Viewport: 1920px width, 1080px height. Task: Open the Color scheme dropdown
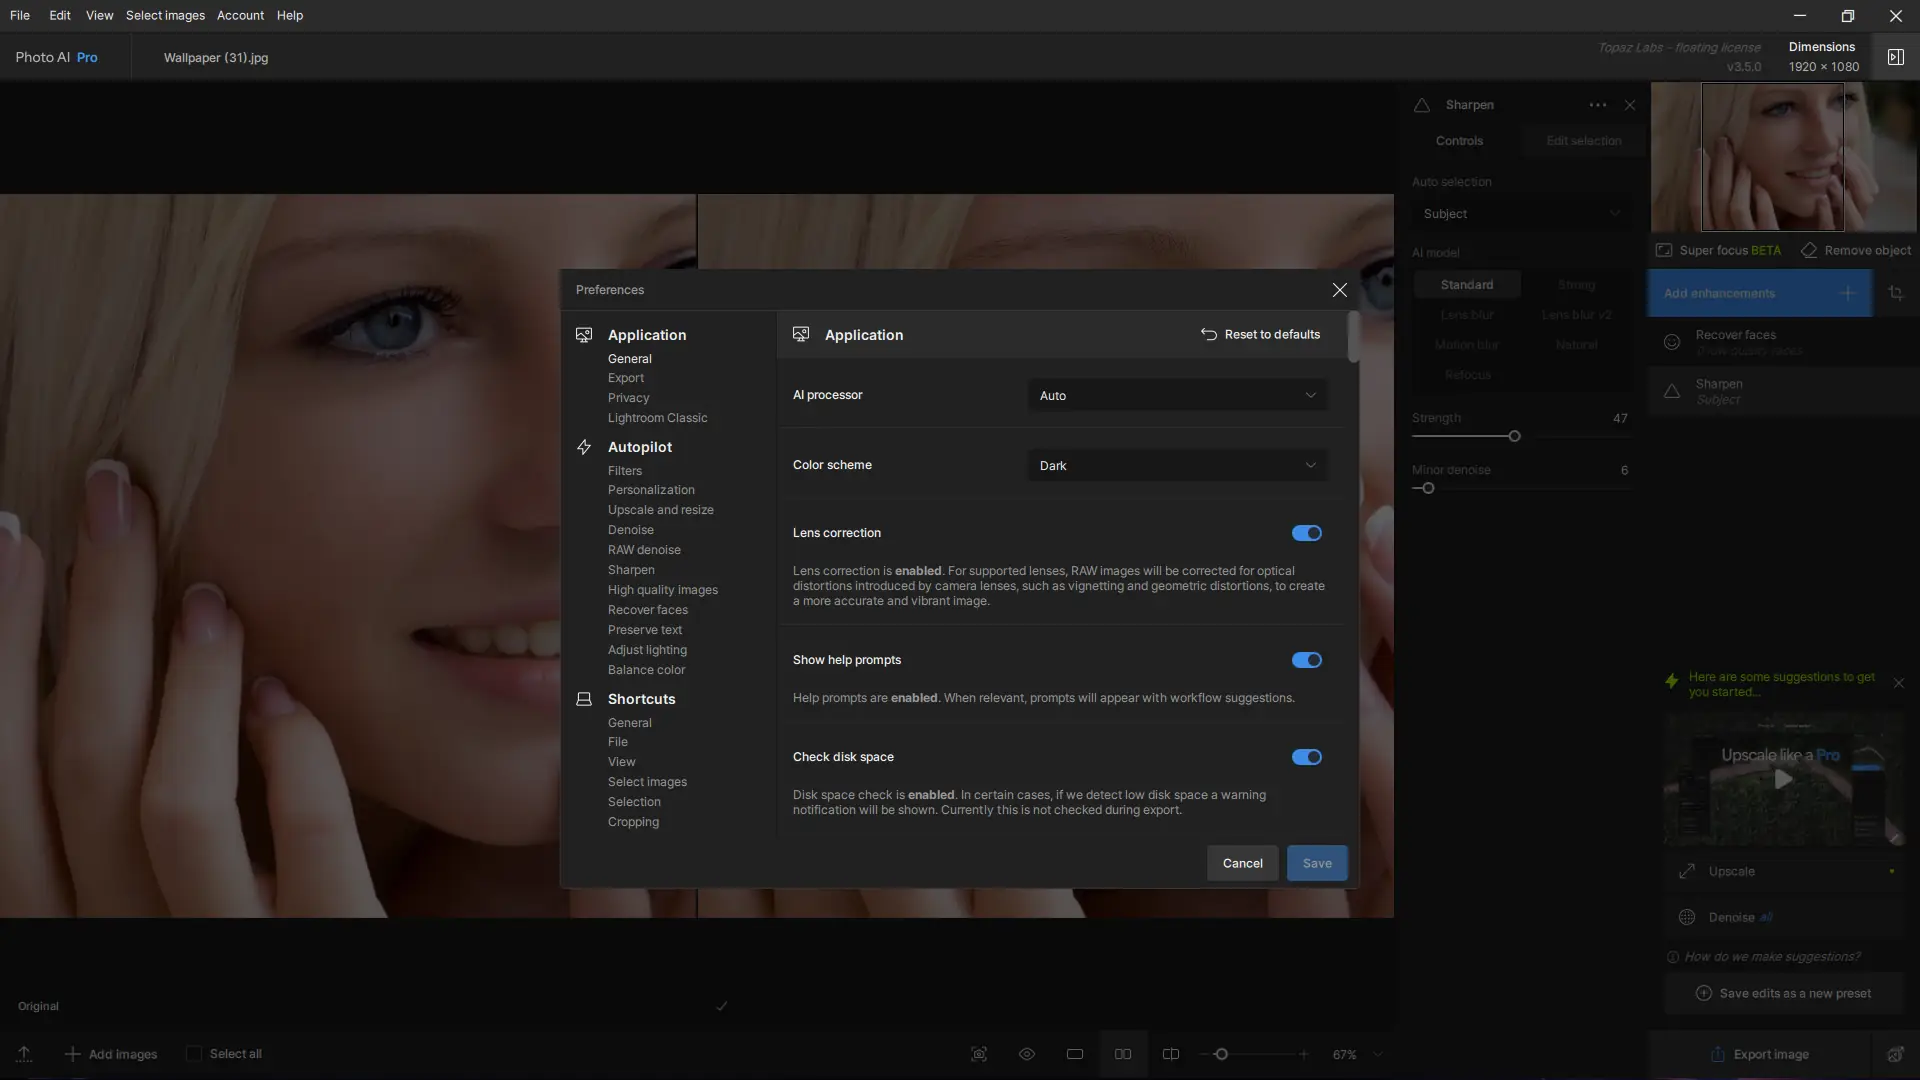click(x=1177, y=466)
